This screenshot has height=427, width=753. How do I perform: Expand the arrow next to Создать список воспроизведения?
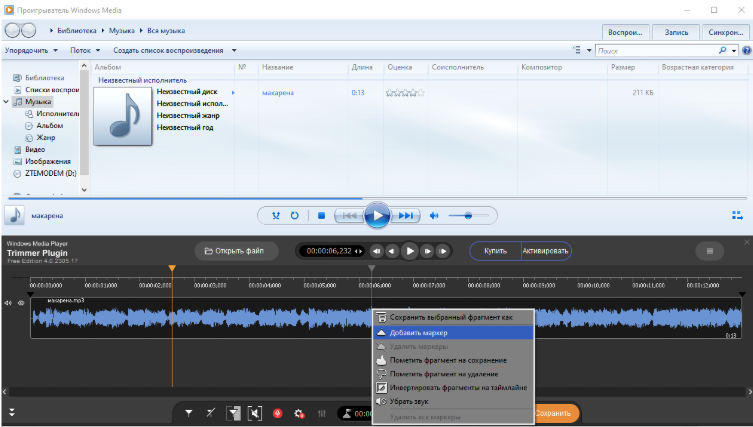(x=234, y=50)
